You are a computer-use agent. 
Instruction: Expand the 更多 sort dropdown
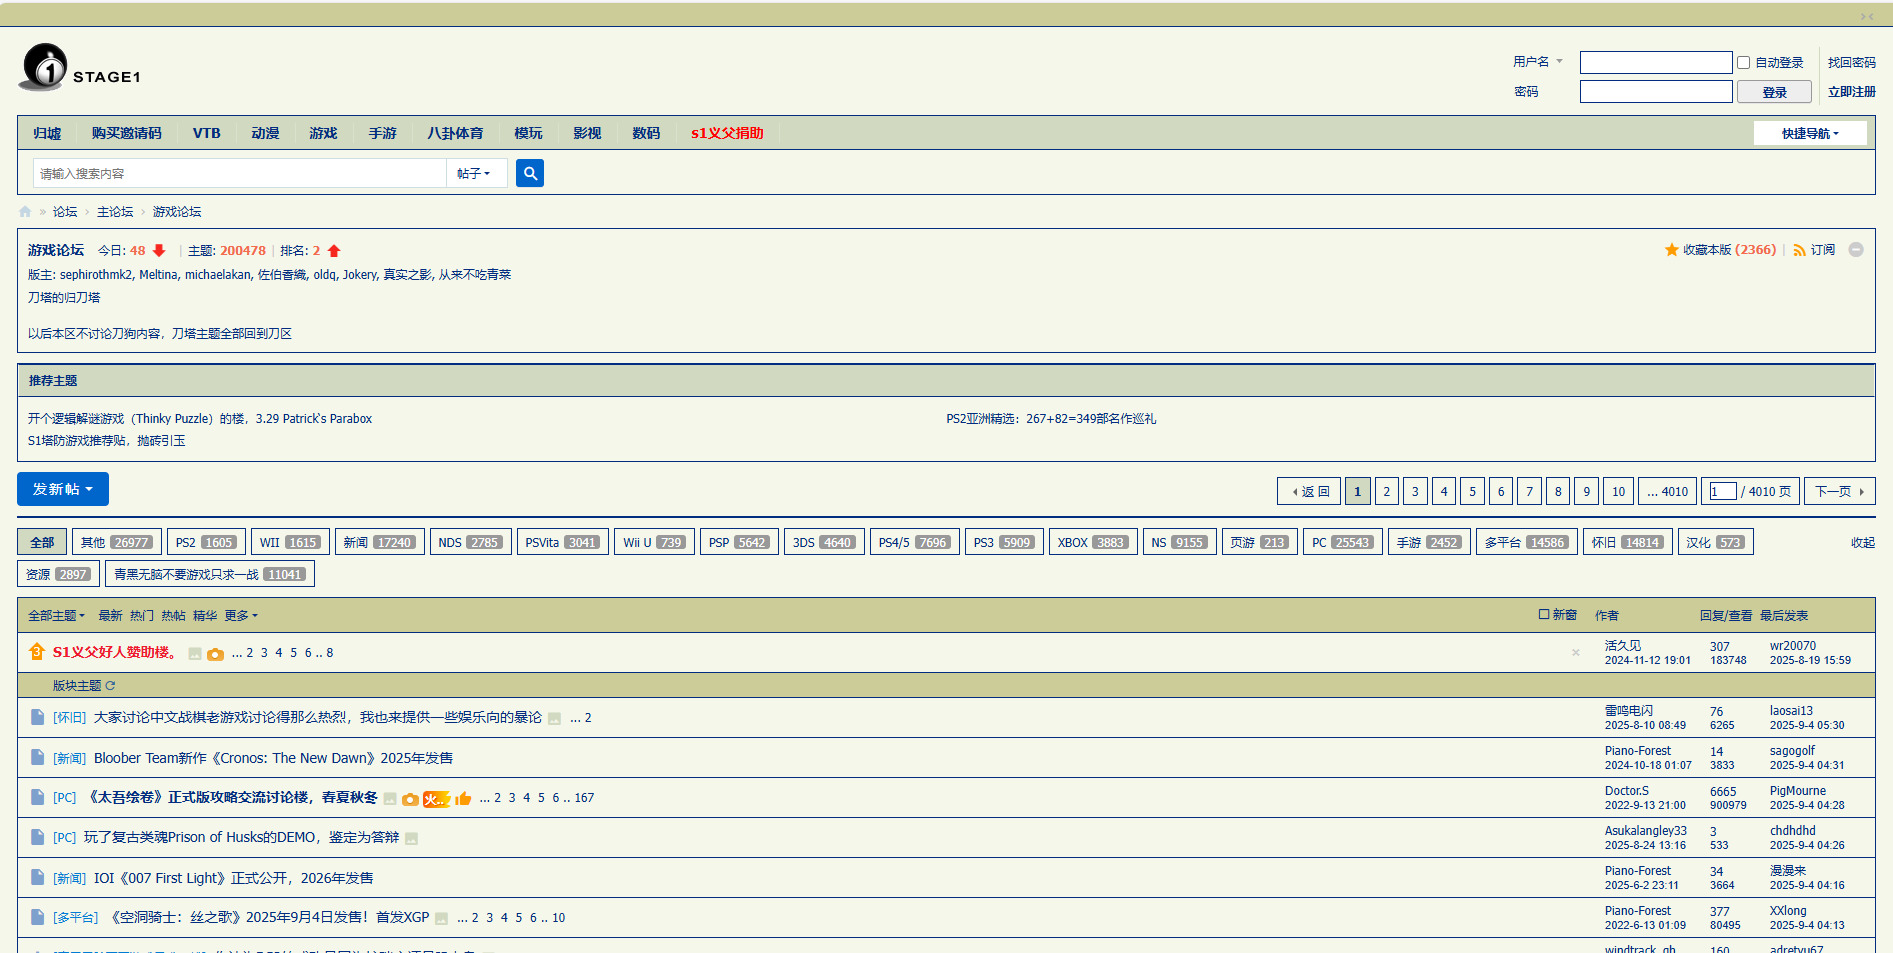pyautogui.click(x=241, y=616)
